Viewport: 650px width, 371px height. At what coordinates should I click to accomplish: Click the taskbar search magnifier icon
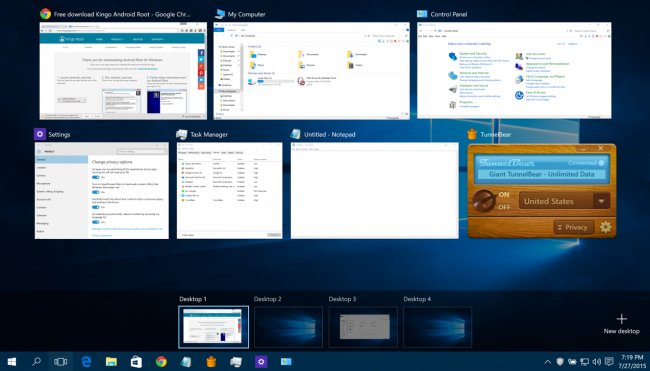36,361
